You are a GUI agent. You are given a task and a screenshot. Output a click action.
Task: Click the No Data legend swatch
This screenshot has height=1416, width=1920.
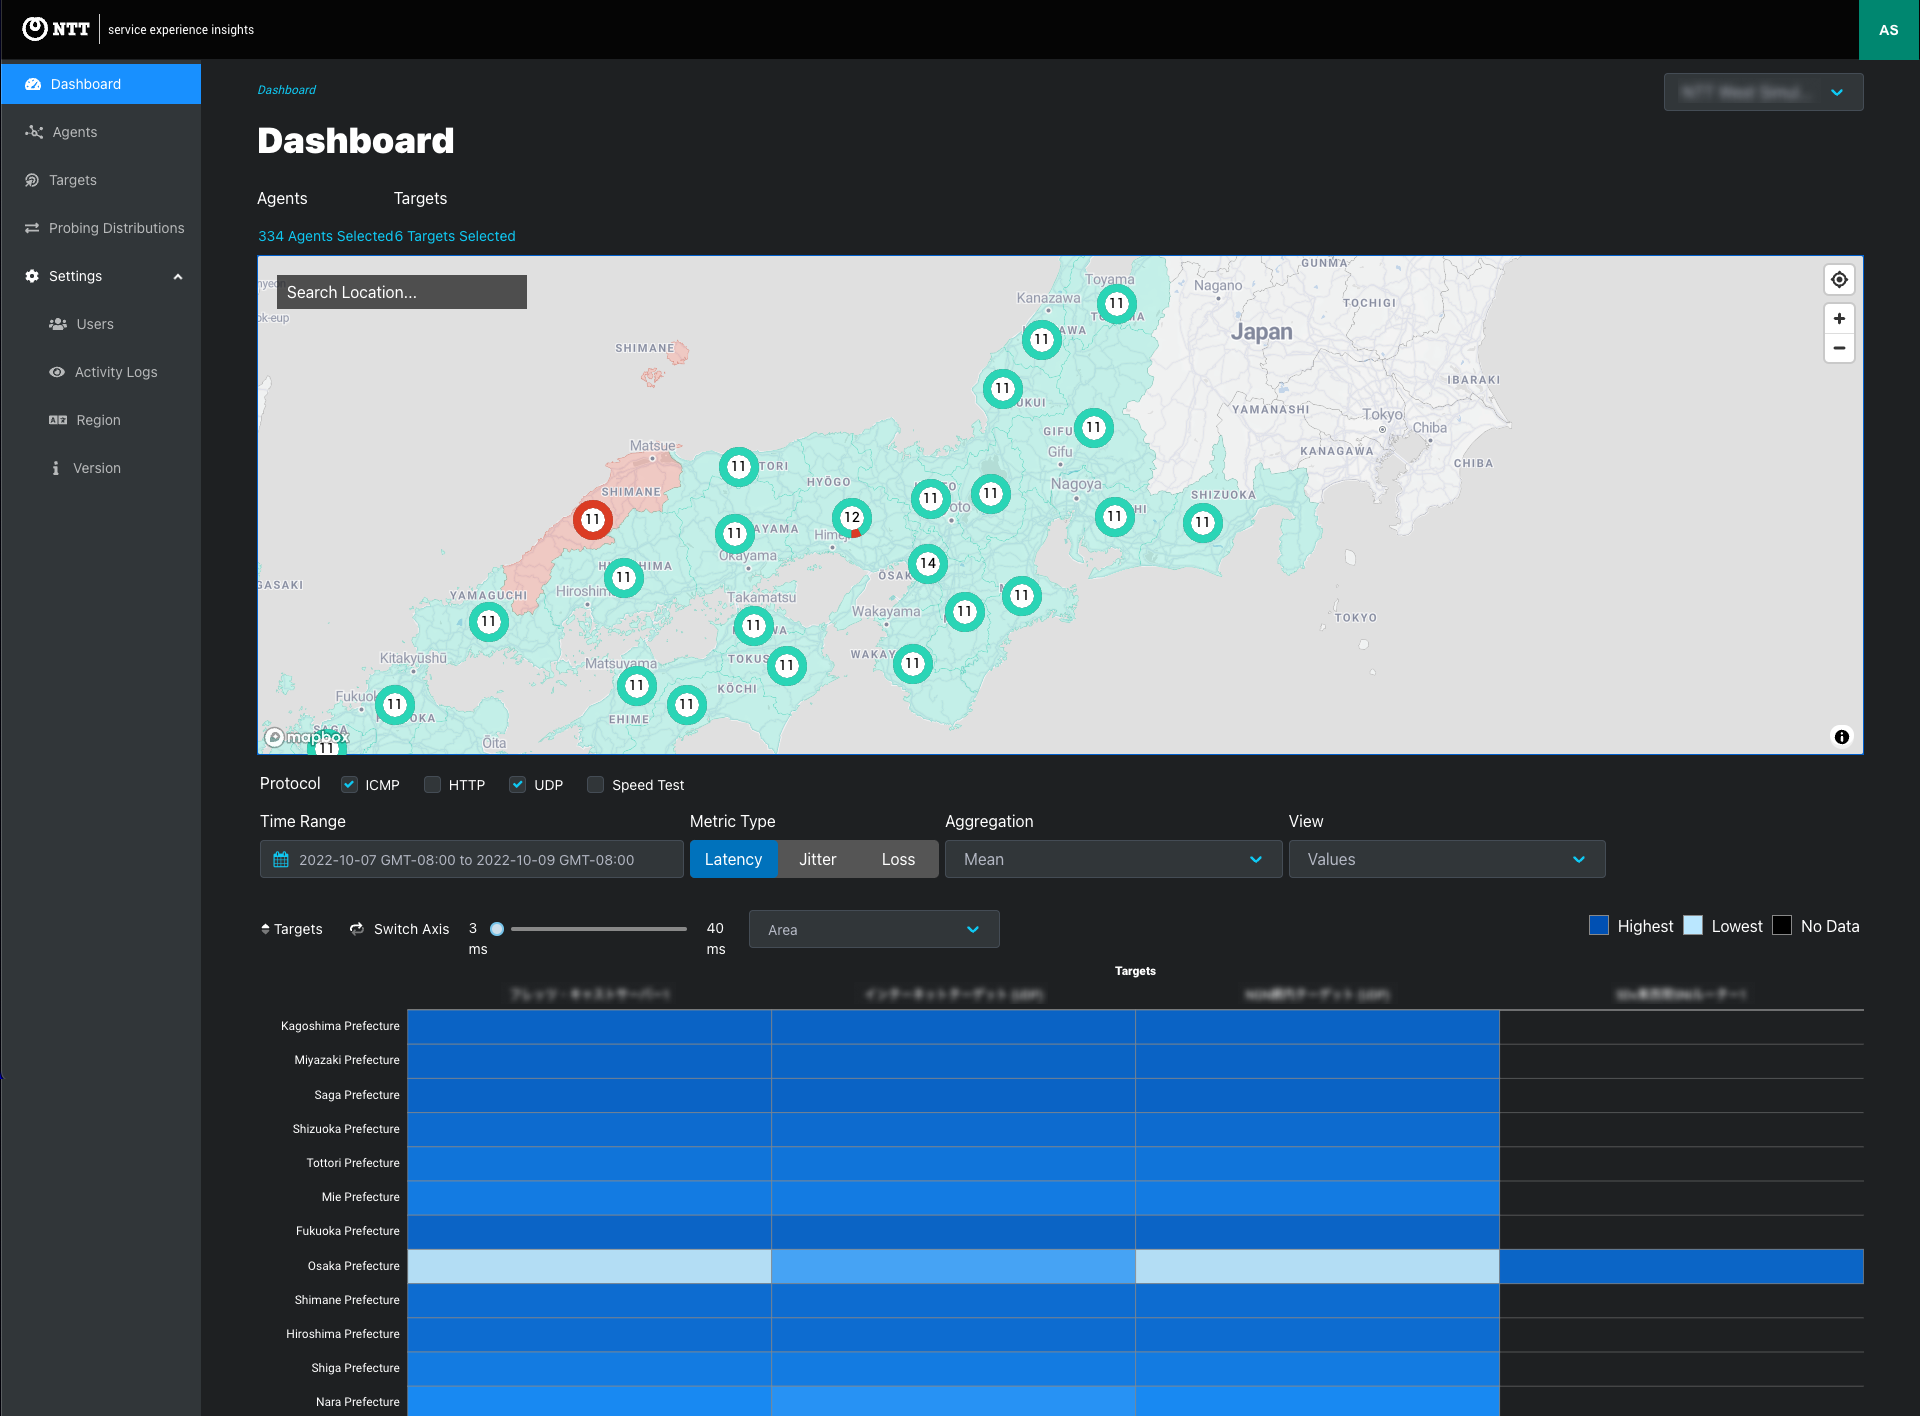click(1782, 925)
